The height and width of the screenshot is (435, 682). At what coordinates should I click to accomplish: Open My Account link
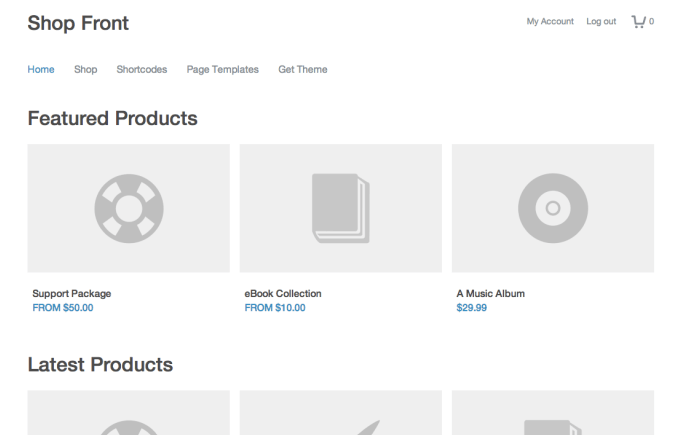click(x=550, y=21)
